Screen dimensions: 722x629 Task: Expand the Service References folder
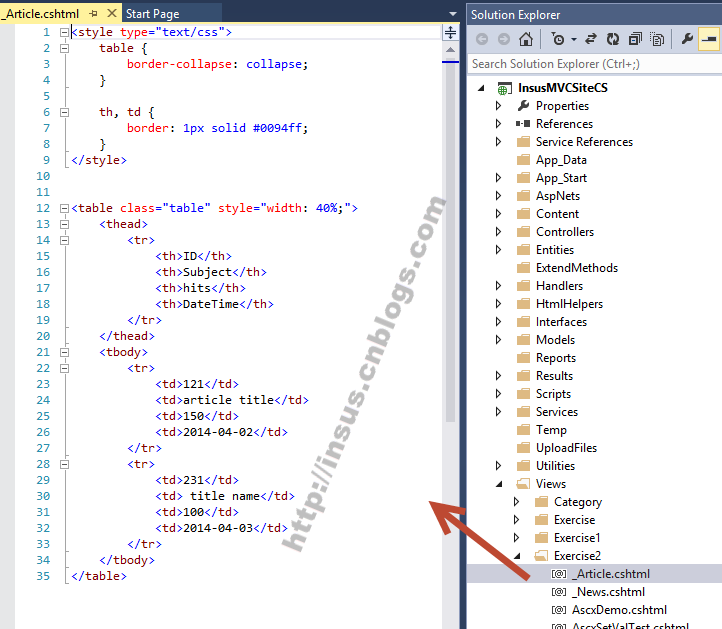[498, 142]
